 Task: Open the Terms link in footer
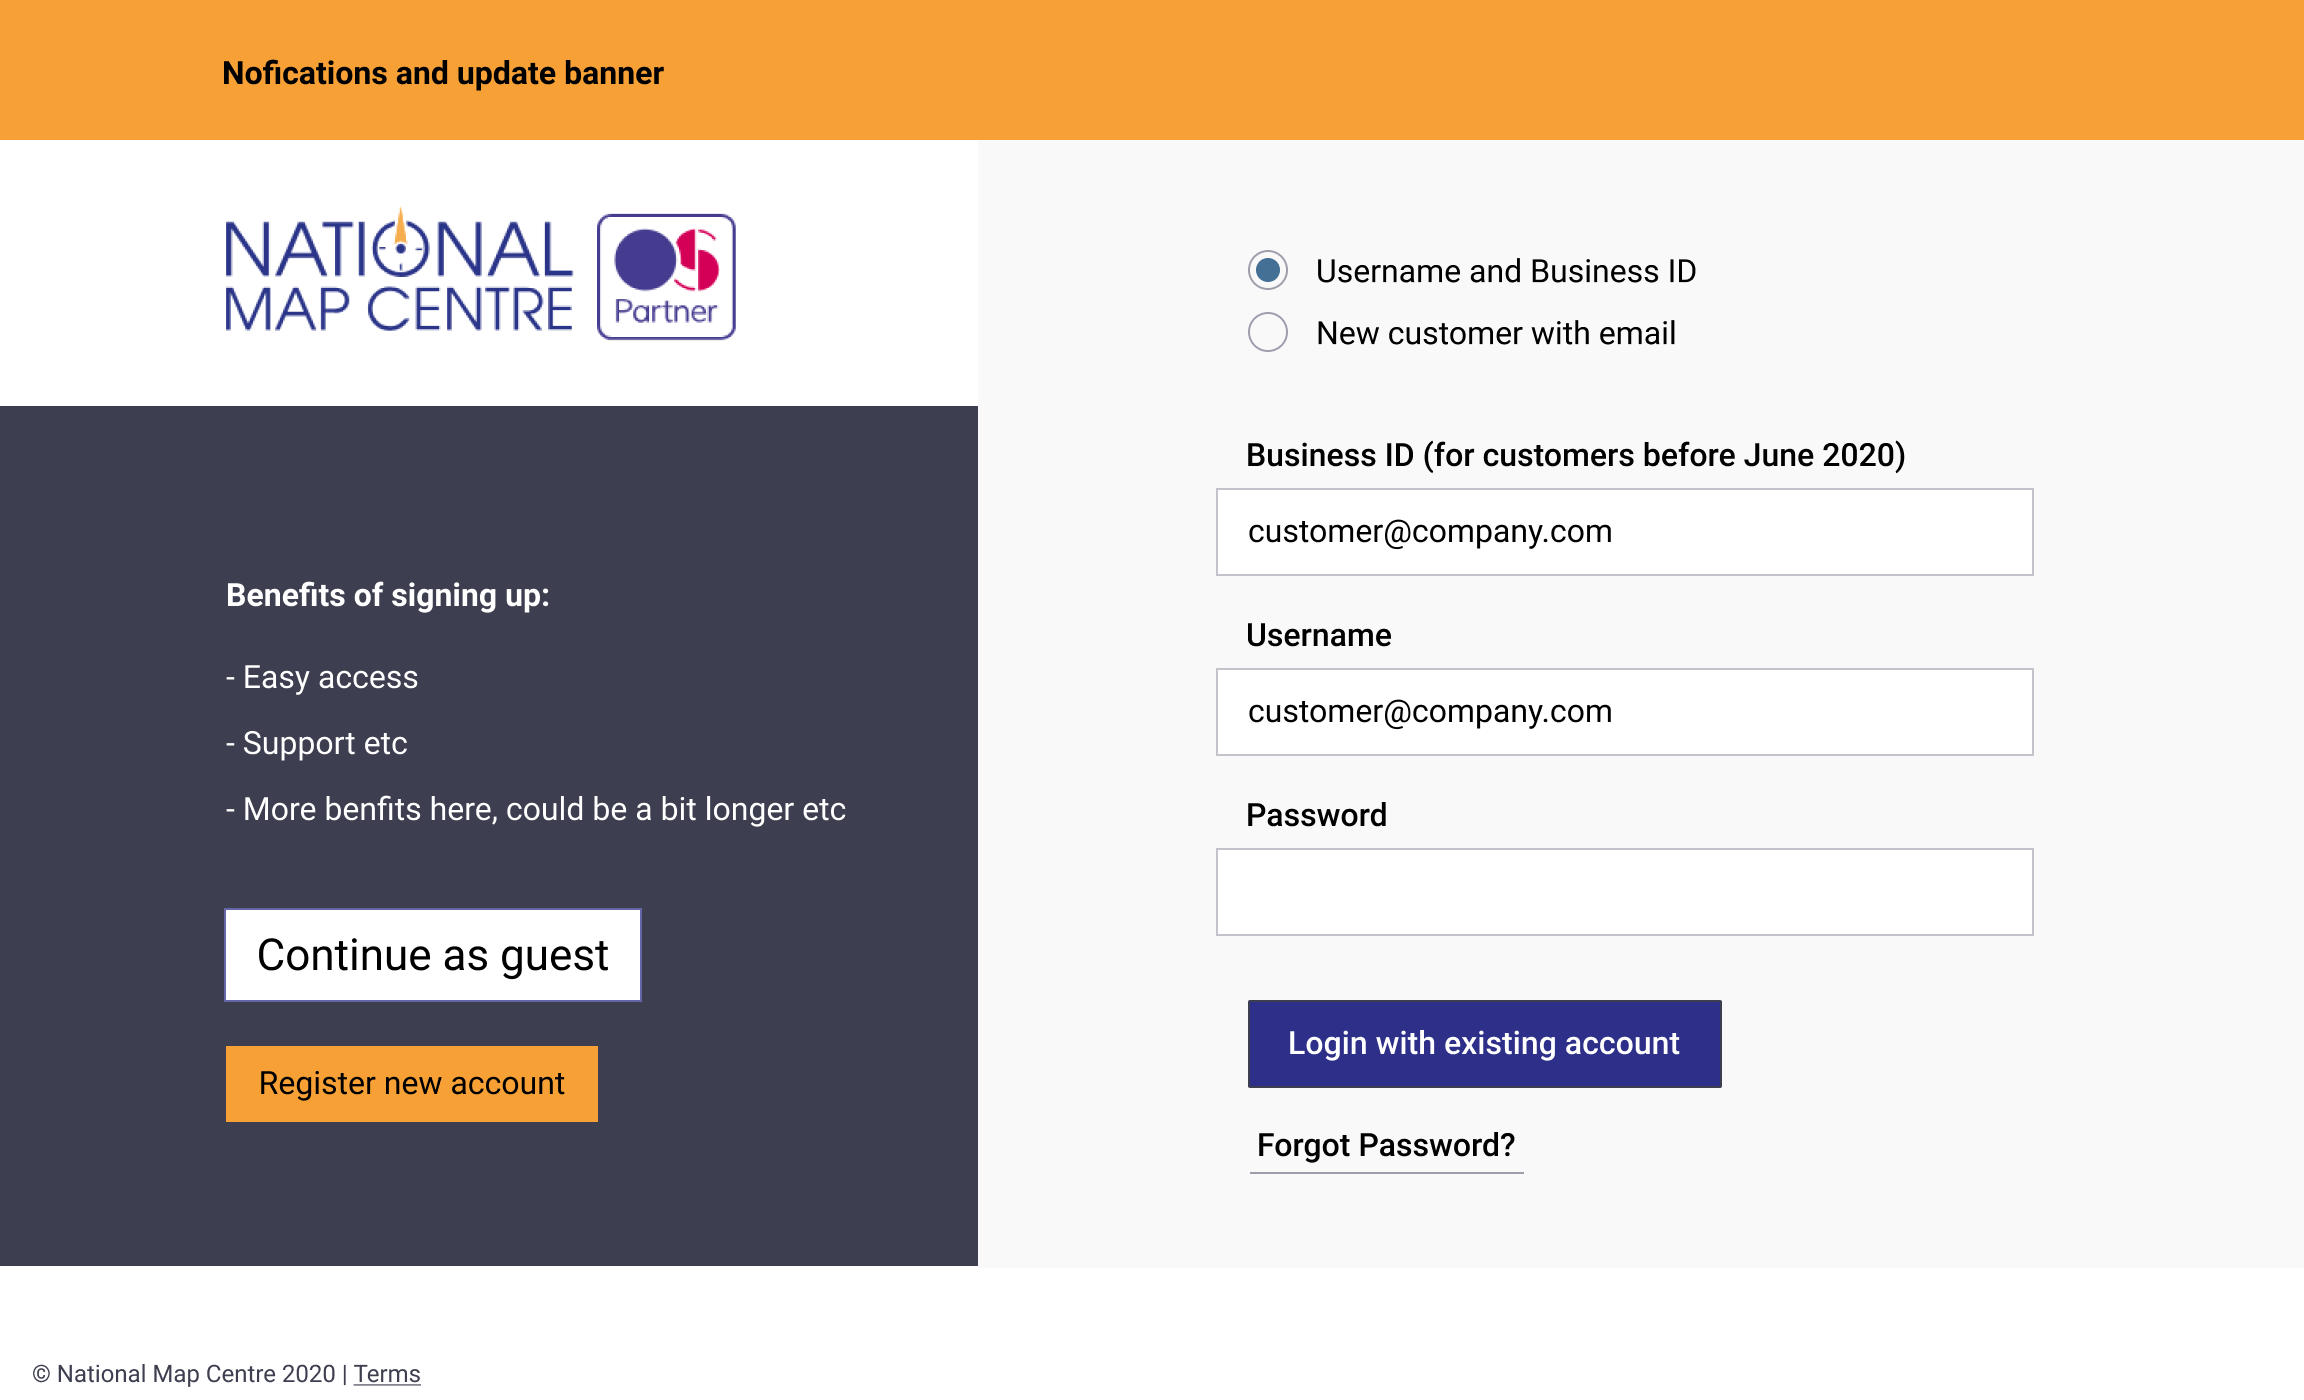tap(386, 1374)
